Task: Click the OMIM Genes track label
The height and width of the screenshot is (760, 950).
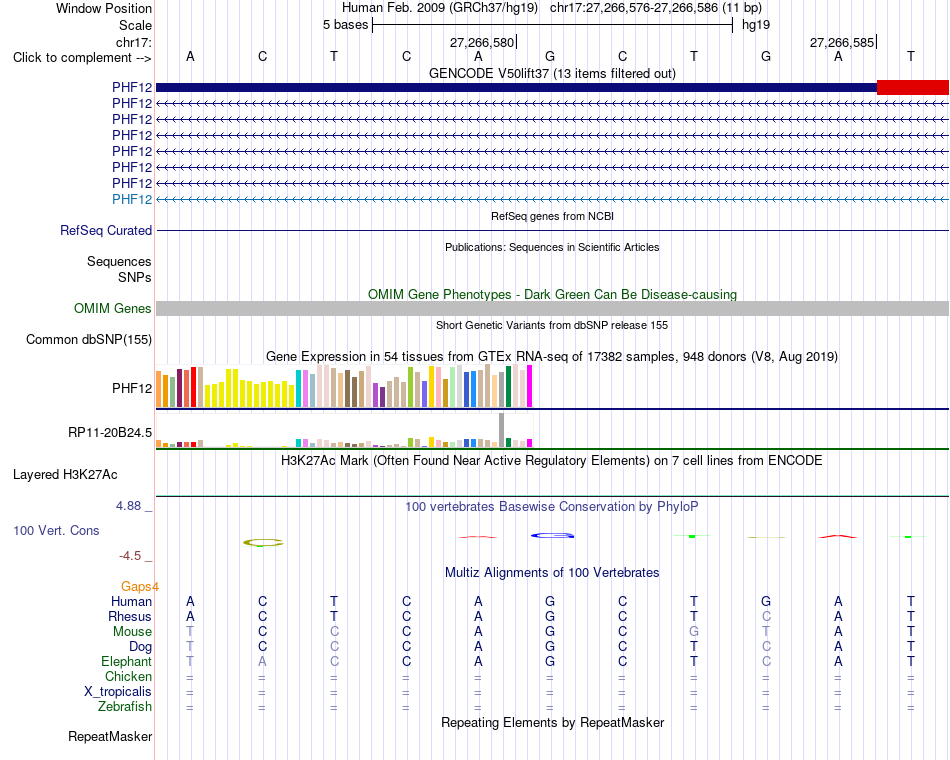Action: (x=113, y=308)
